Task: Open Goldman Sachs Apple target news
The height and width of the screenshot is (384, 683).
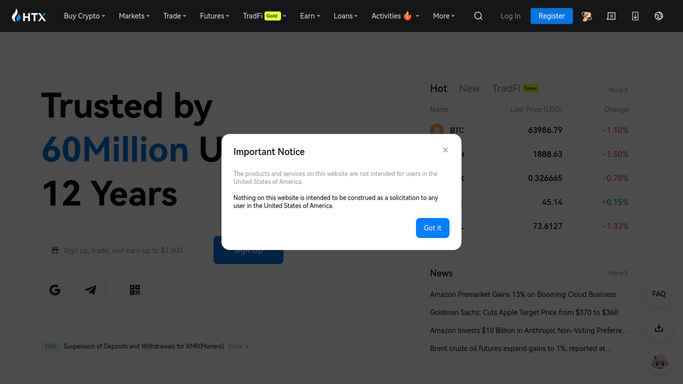Action: coord(524,313)
